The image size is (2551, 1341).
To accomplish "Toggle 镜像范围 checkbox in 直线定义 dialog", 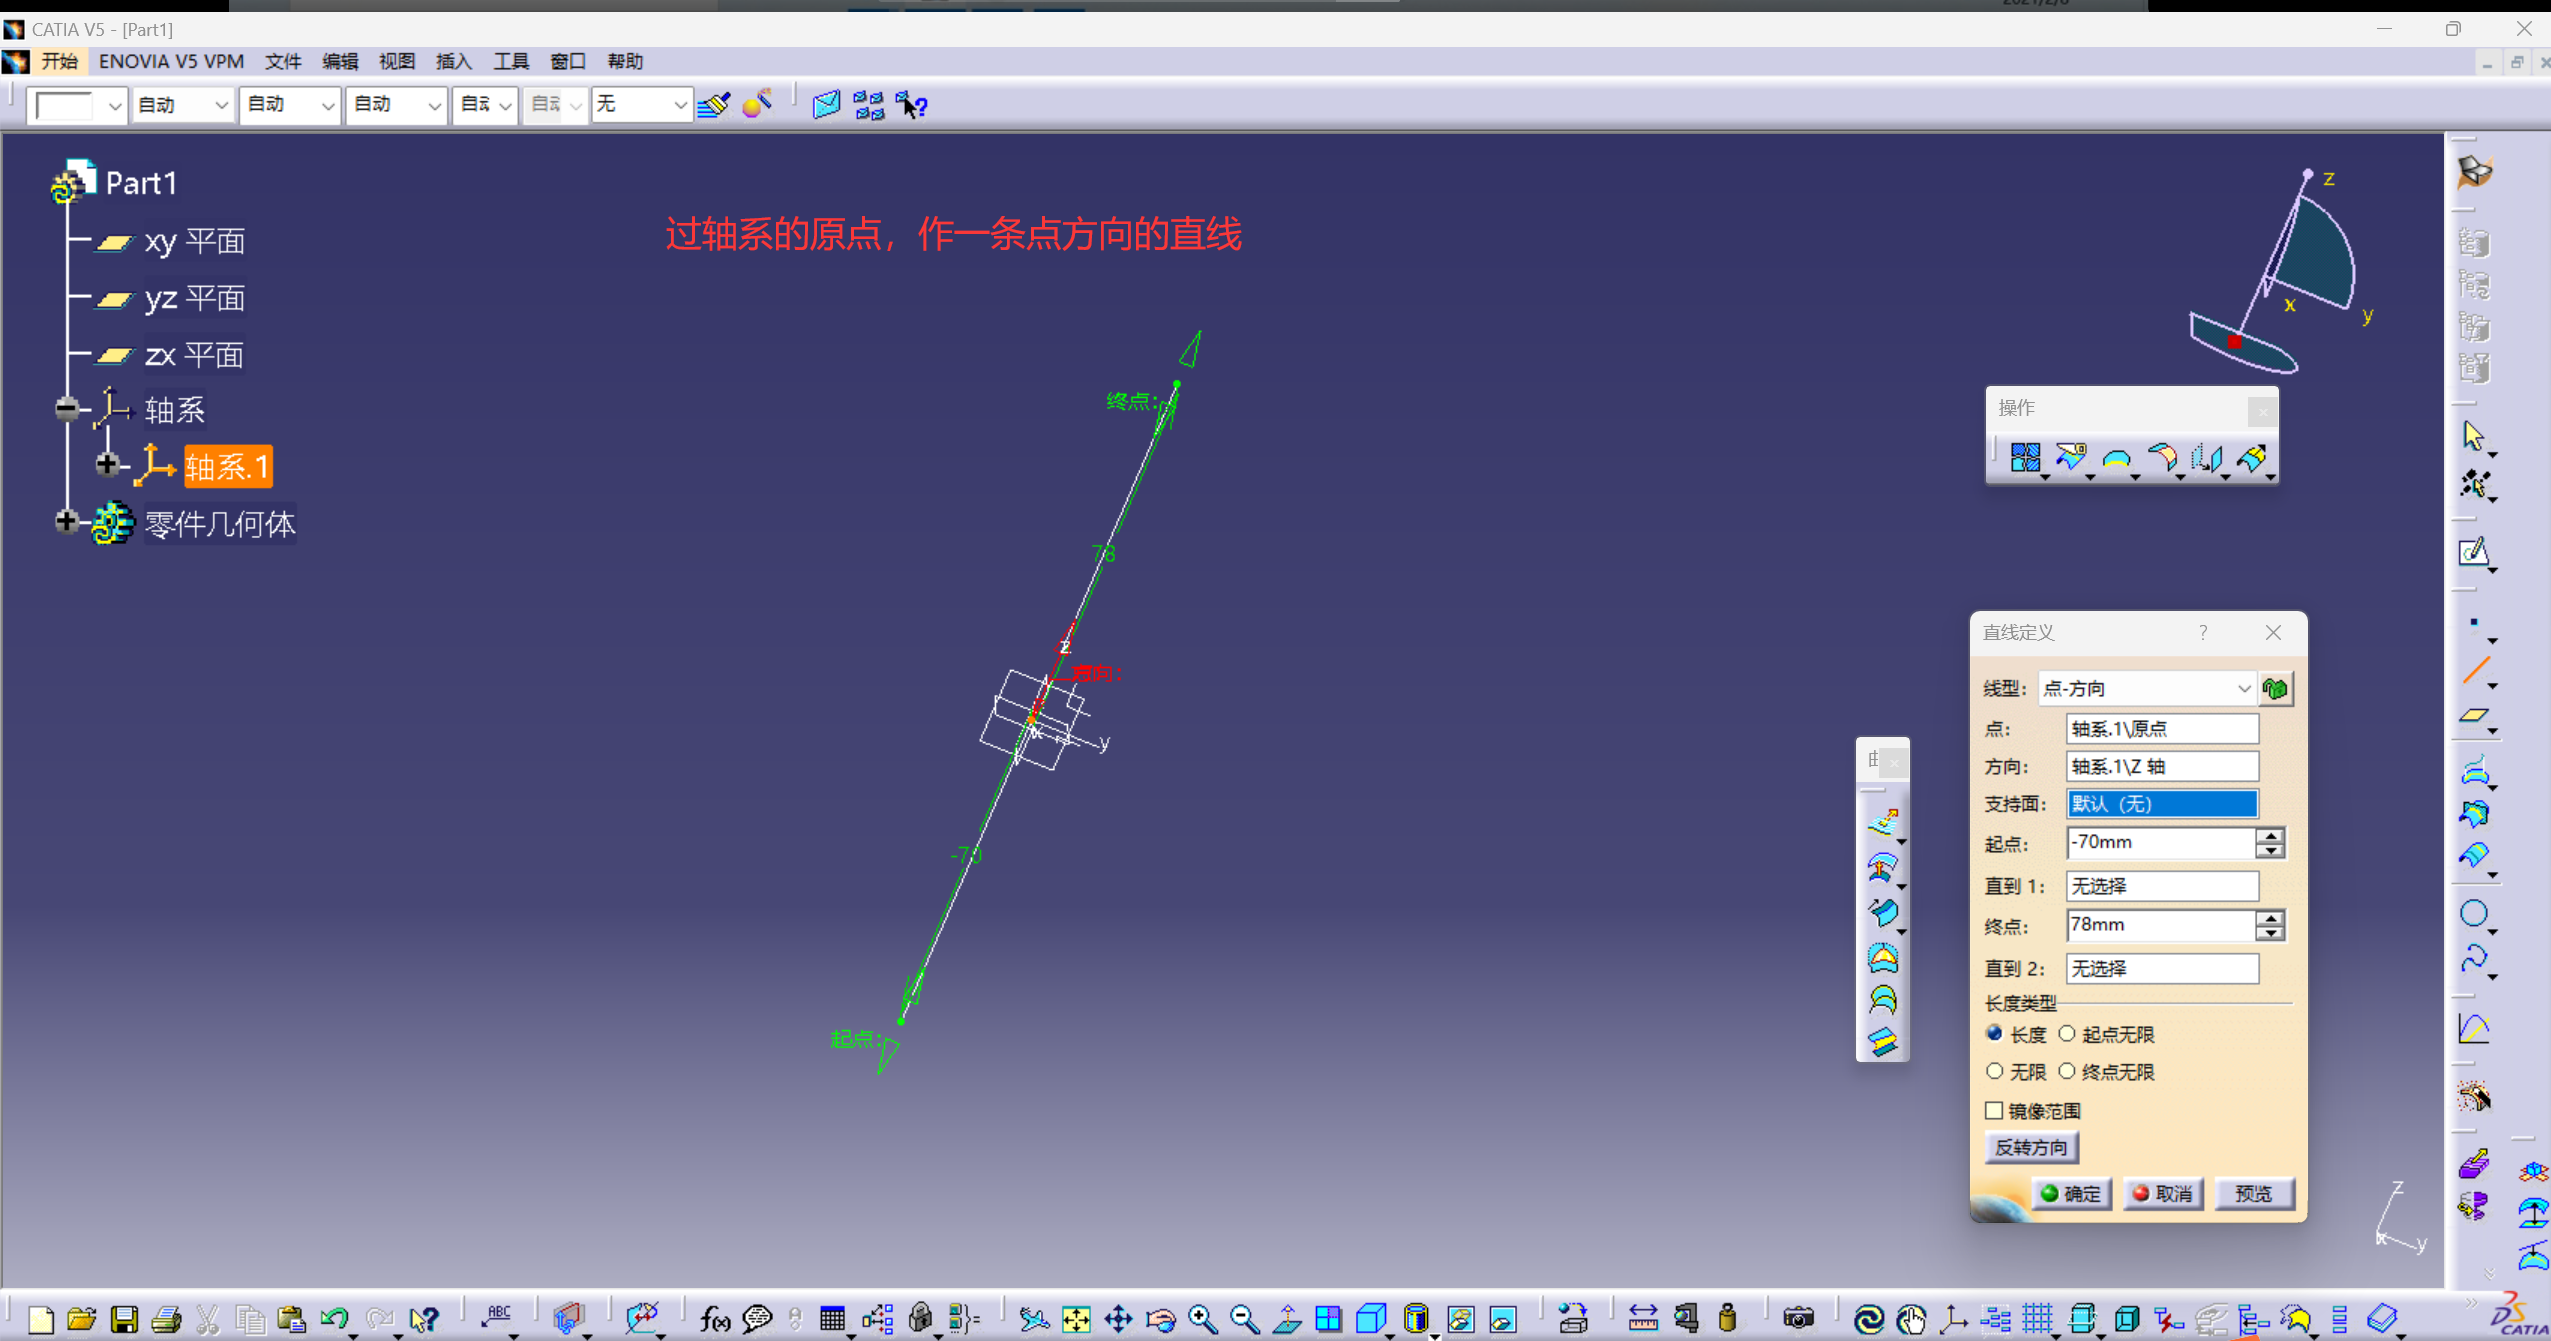I will pos(1994,1108).
